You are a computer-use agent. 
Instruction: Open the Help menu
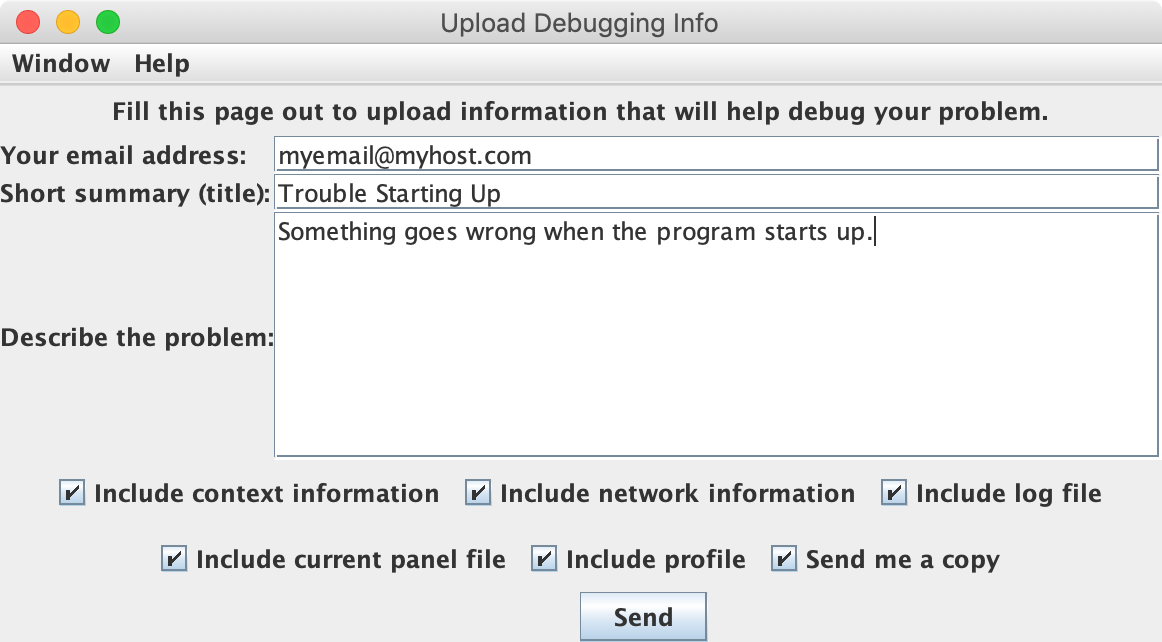coord(162,64)
